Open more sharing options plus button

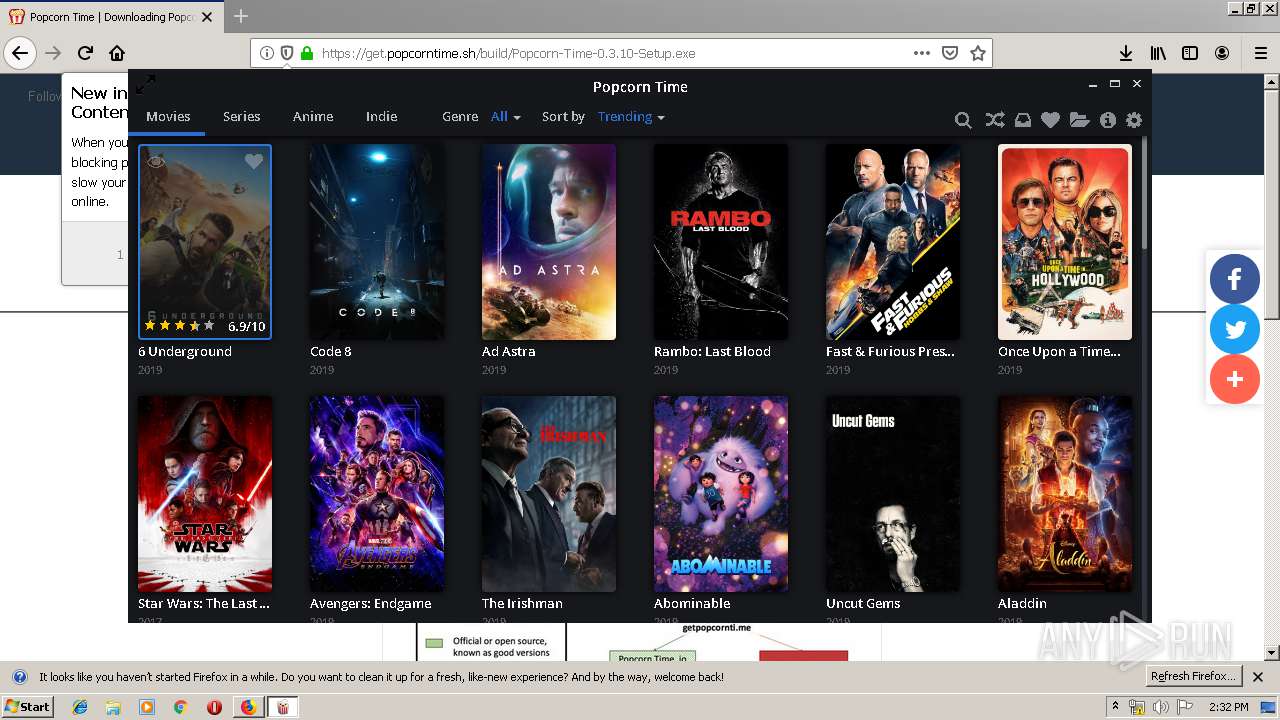click(1235, 380)
